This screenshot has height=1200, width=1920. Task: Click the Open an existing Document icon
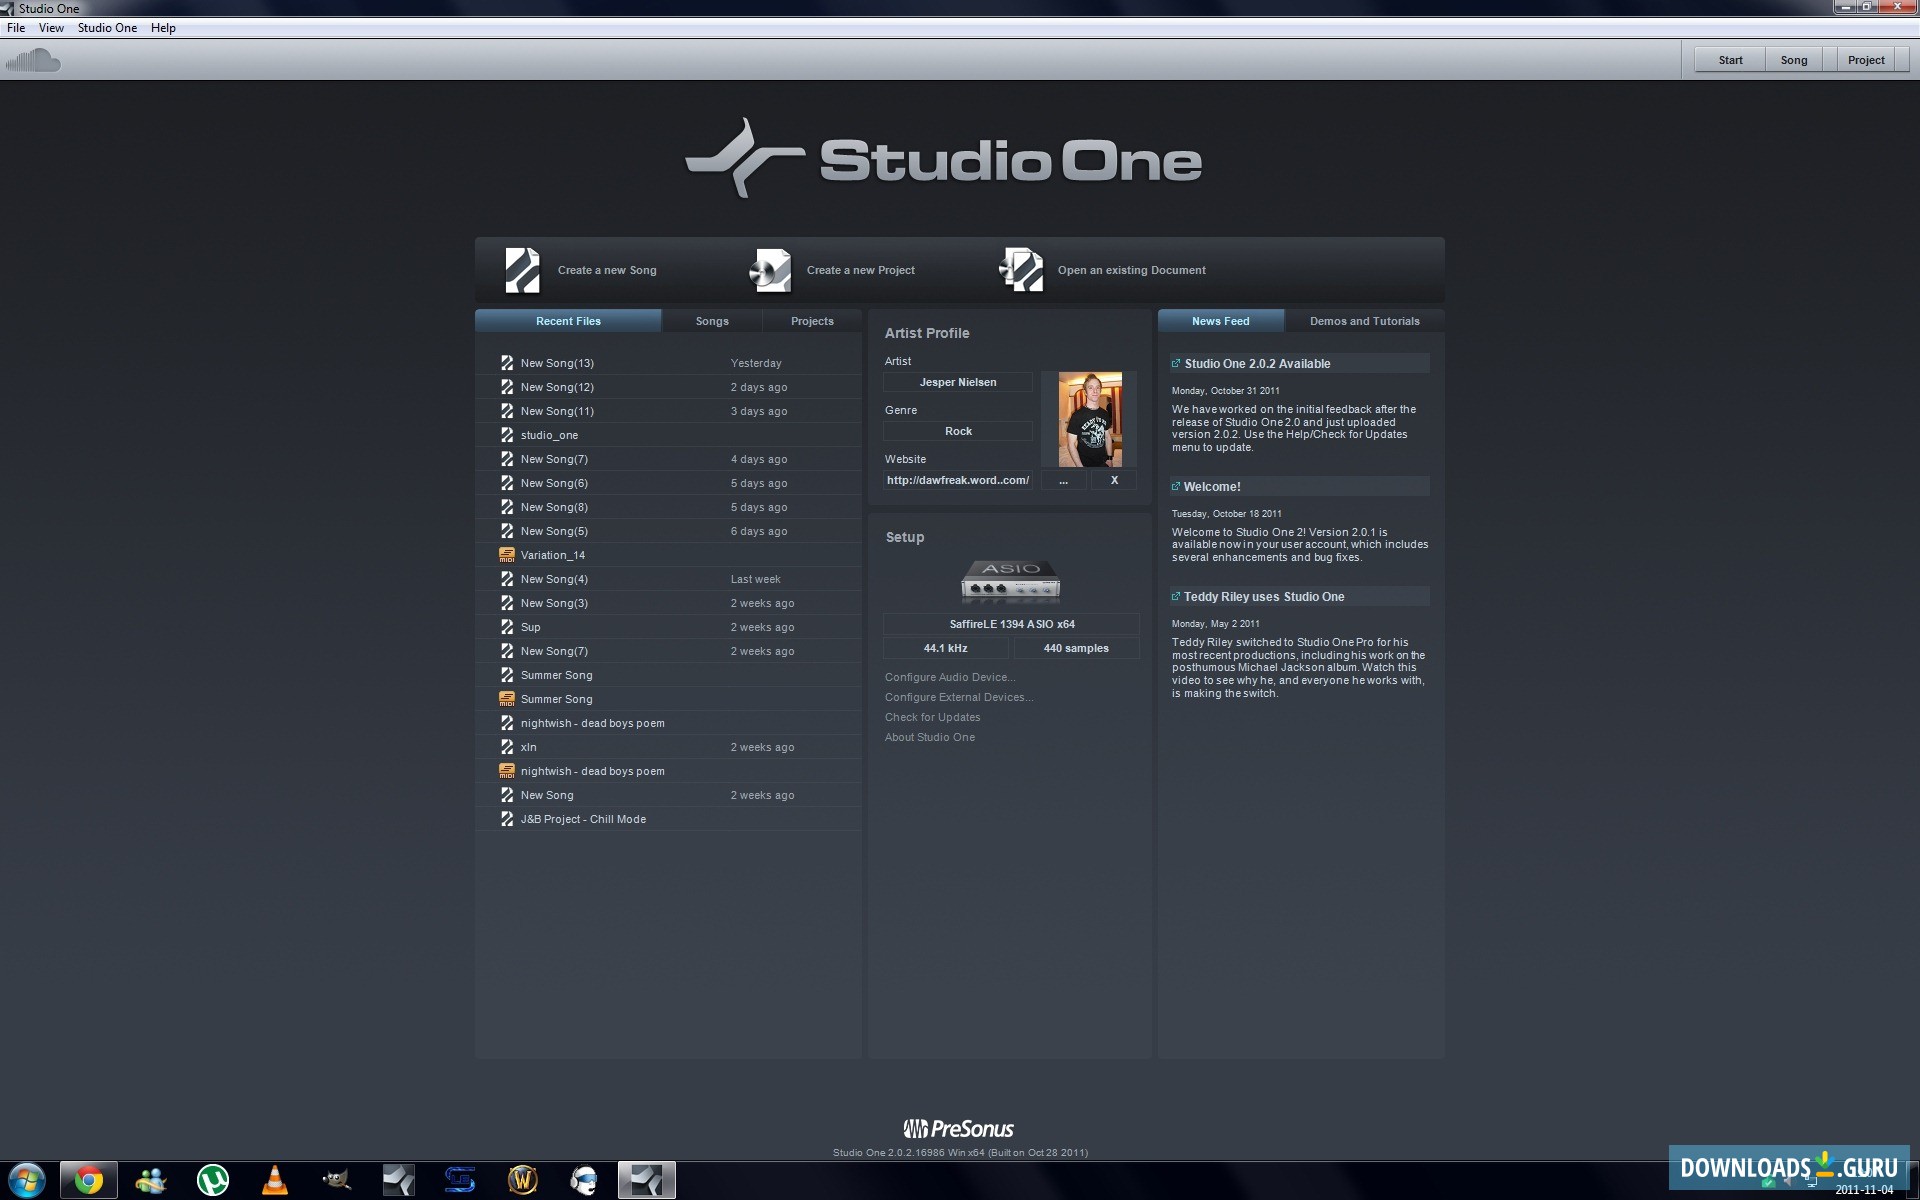[1021, 270]
